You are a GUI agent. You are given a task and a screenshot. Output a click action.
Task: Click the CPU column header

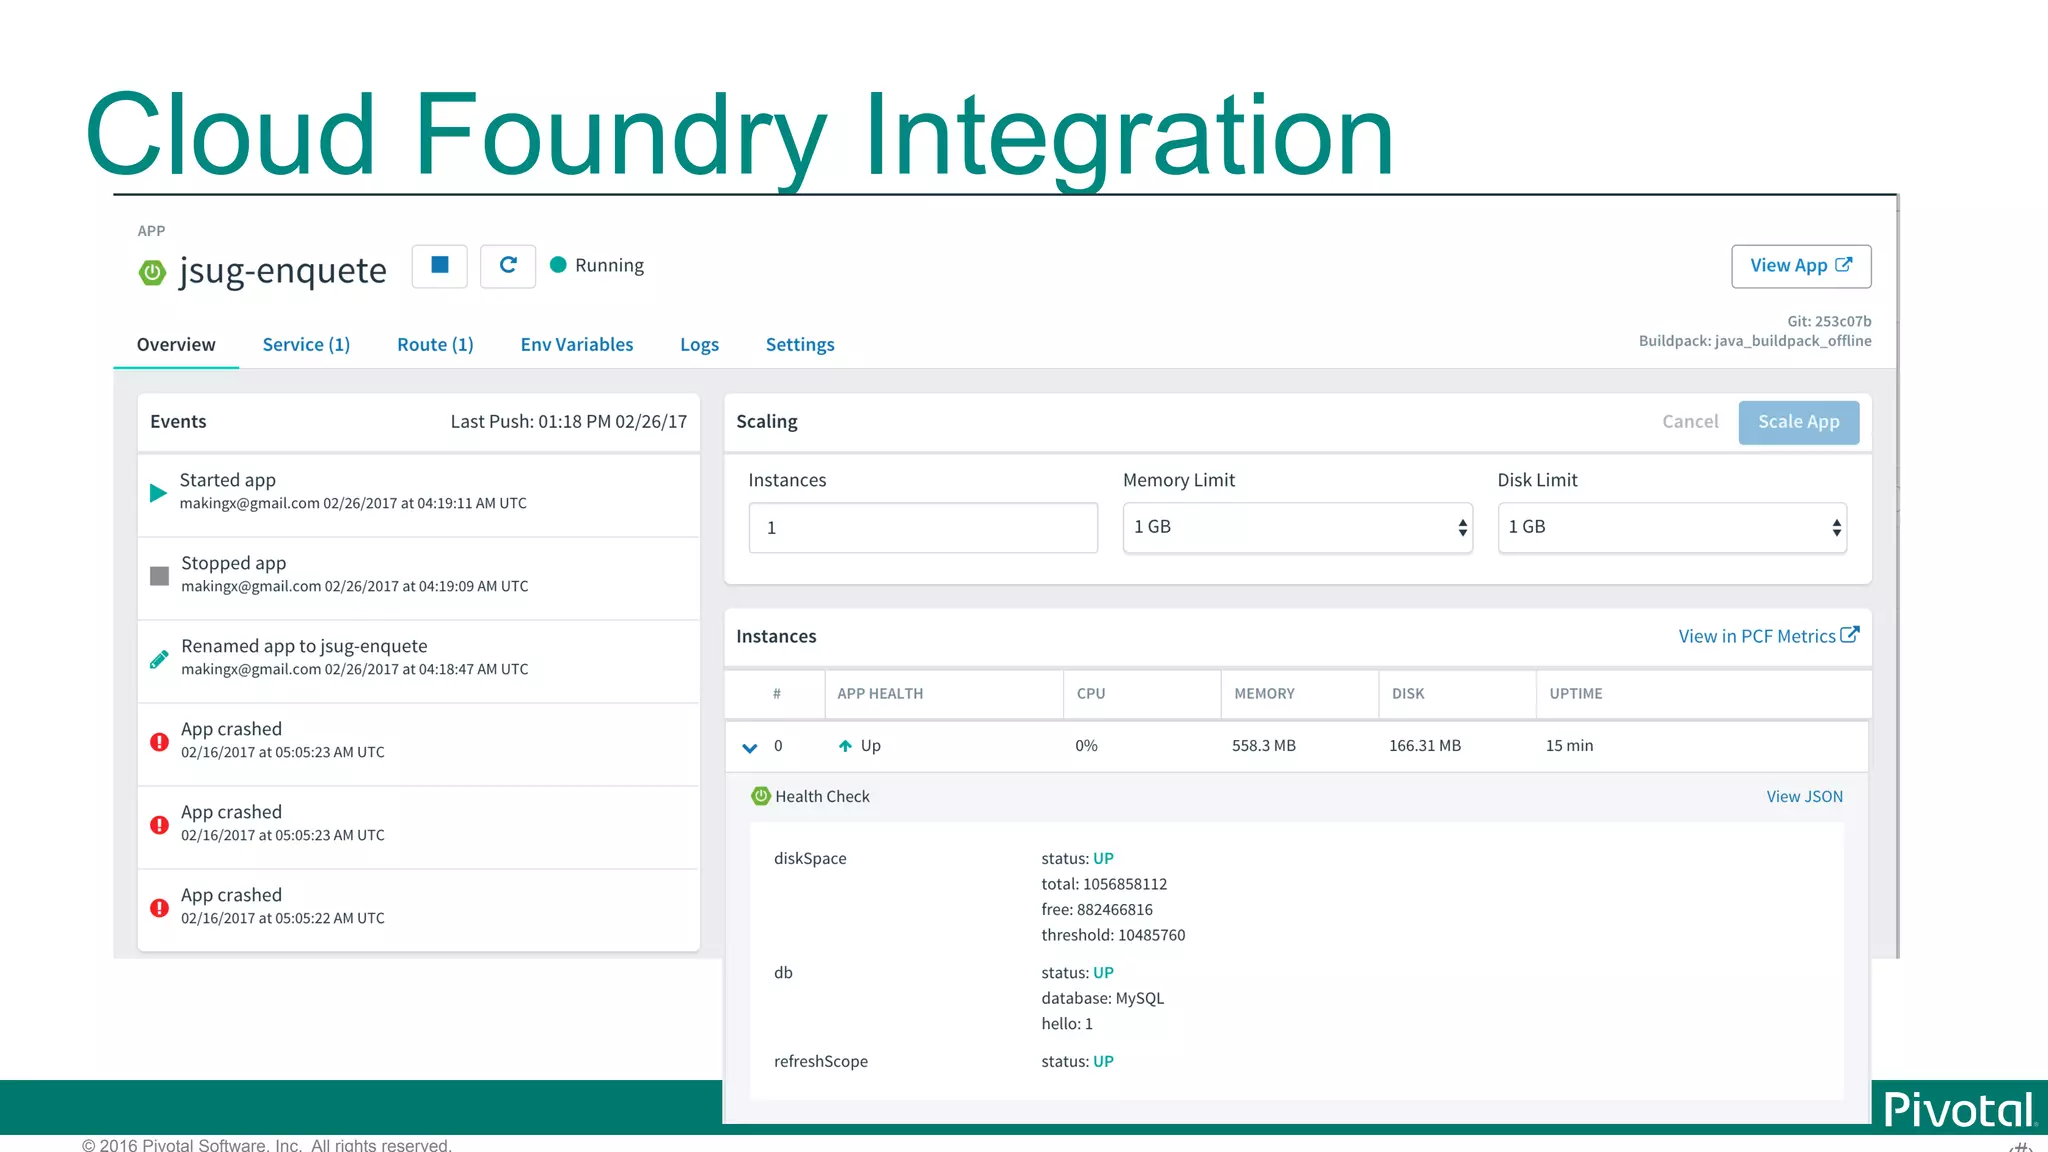tap(1091, 694)
